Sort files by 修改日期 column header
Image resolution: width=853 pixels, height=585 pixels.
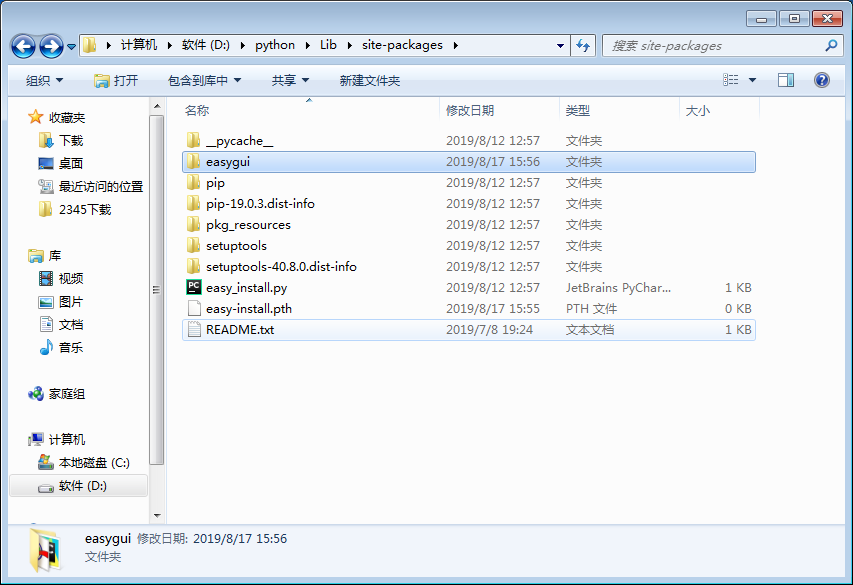click(470, 110)
